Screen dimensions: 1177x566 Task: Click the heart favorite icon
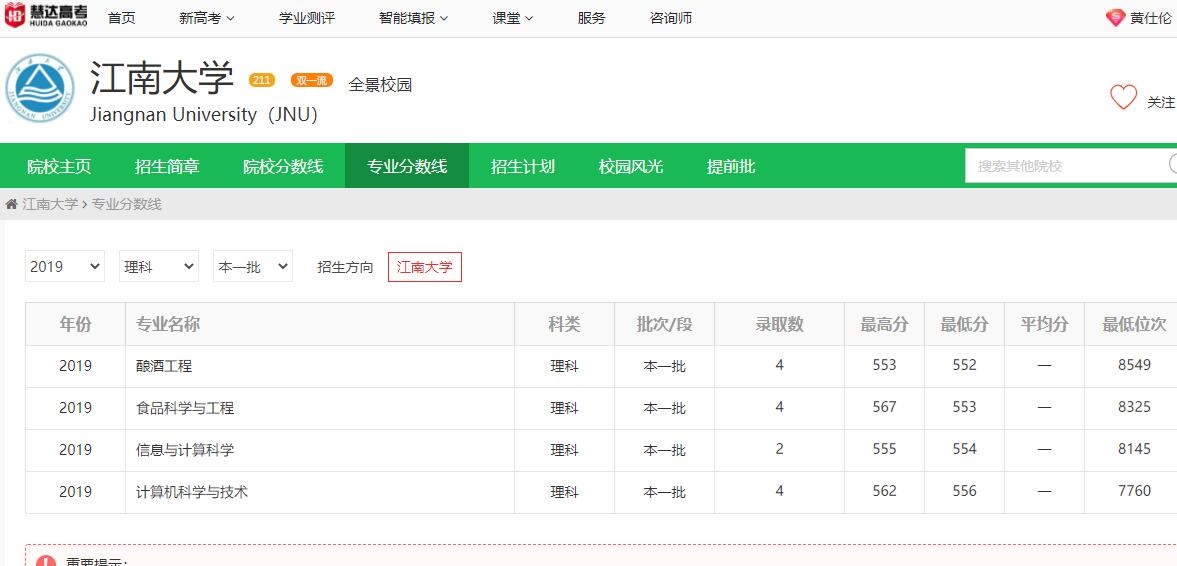(1124, 98)
